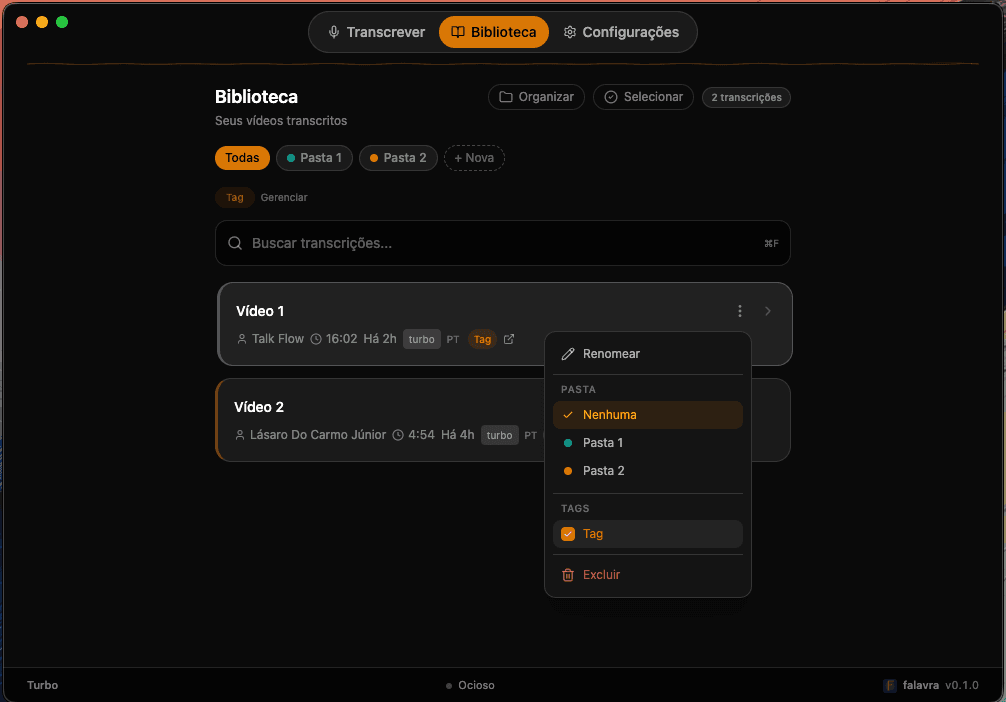This screenshot has width=1006, height=702.
Task: Open Vídeo 1 externally via the external-link icon
Action: (x=509, y=339)
